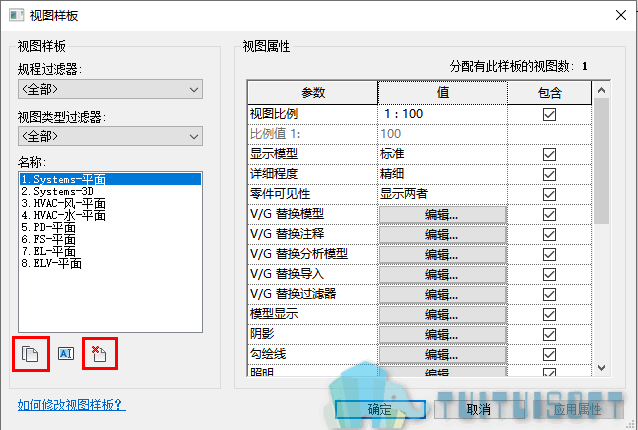
Task: Click 编辑 button for 阴影
Action: (x=443, y=334)
